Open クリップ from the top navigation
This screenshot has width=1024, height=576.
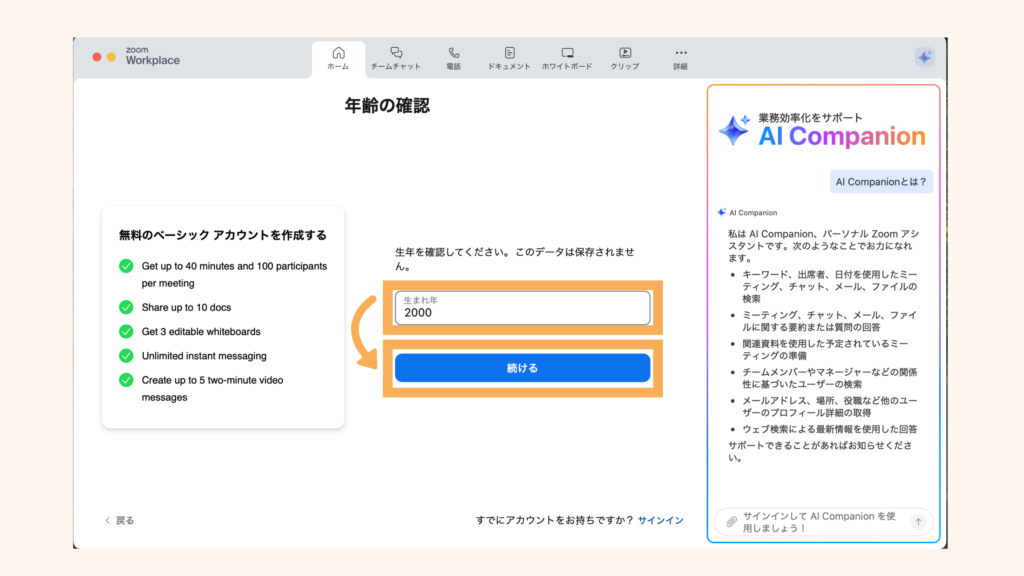point(625,55)
